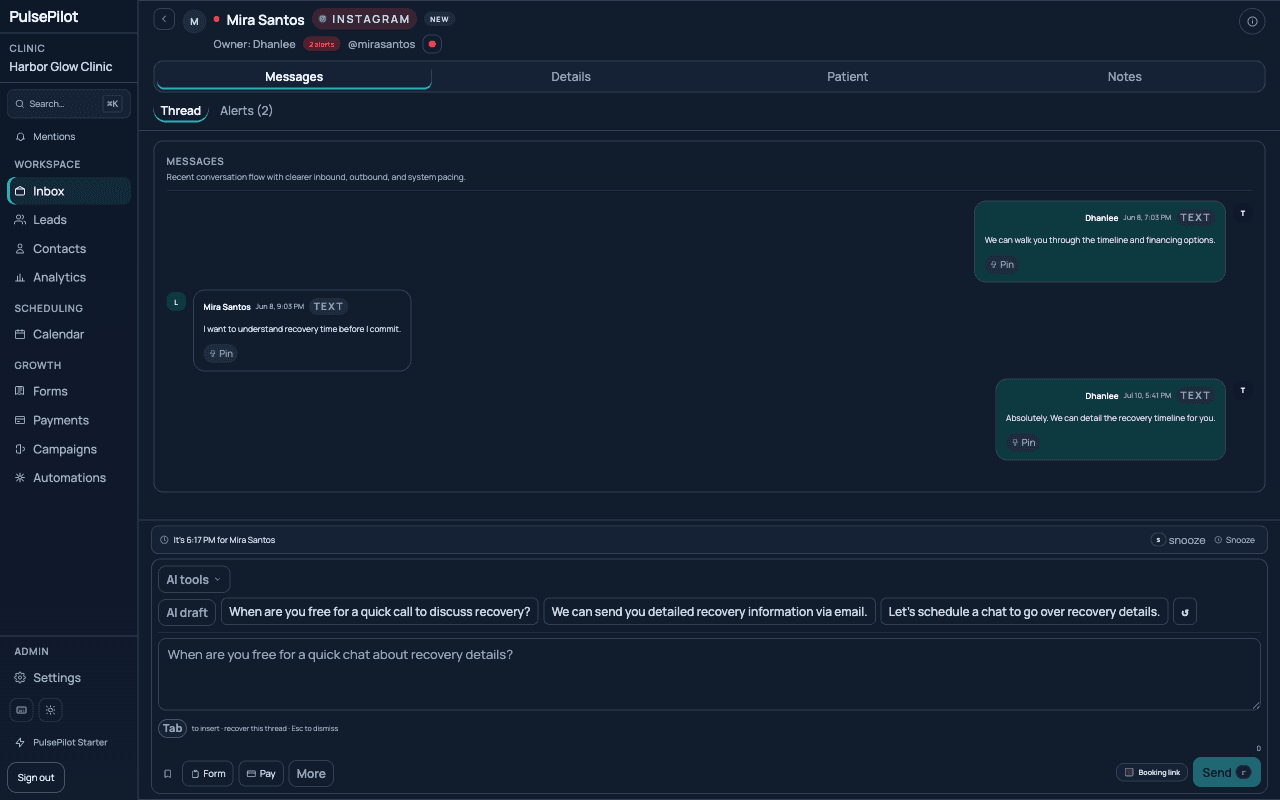Open the More actions menu
The image size is (1280, 800).
(311, 774)
